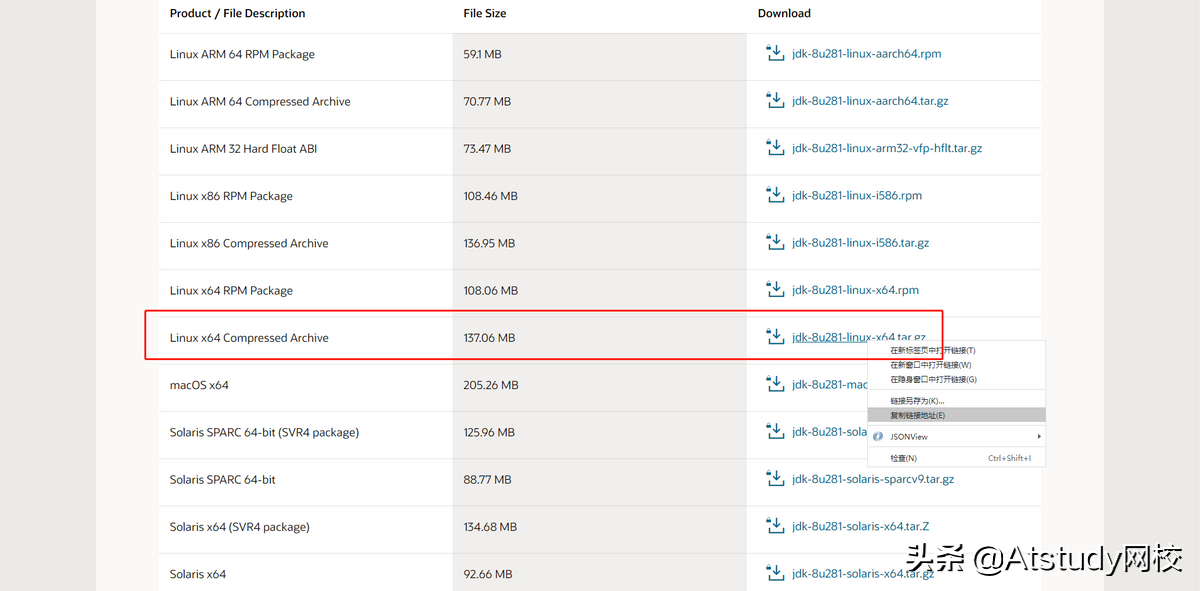
Task: Click download icon next to linux-i586.rpm
Action: (774, 196)
